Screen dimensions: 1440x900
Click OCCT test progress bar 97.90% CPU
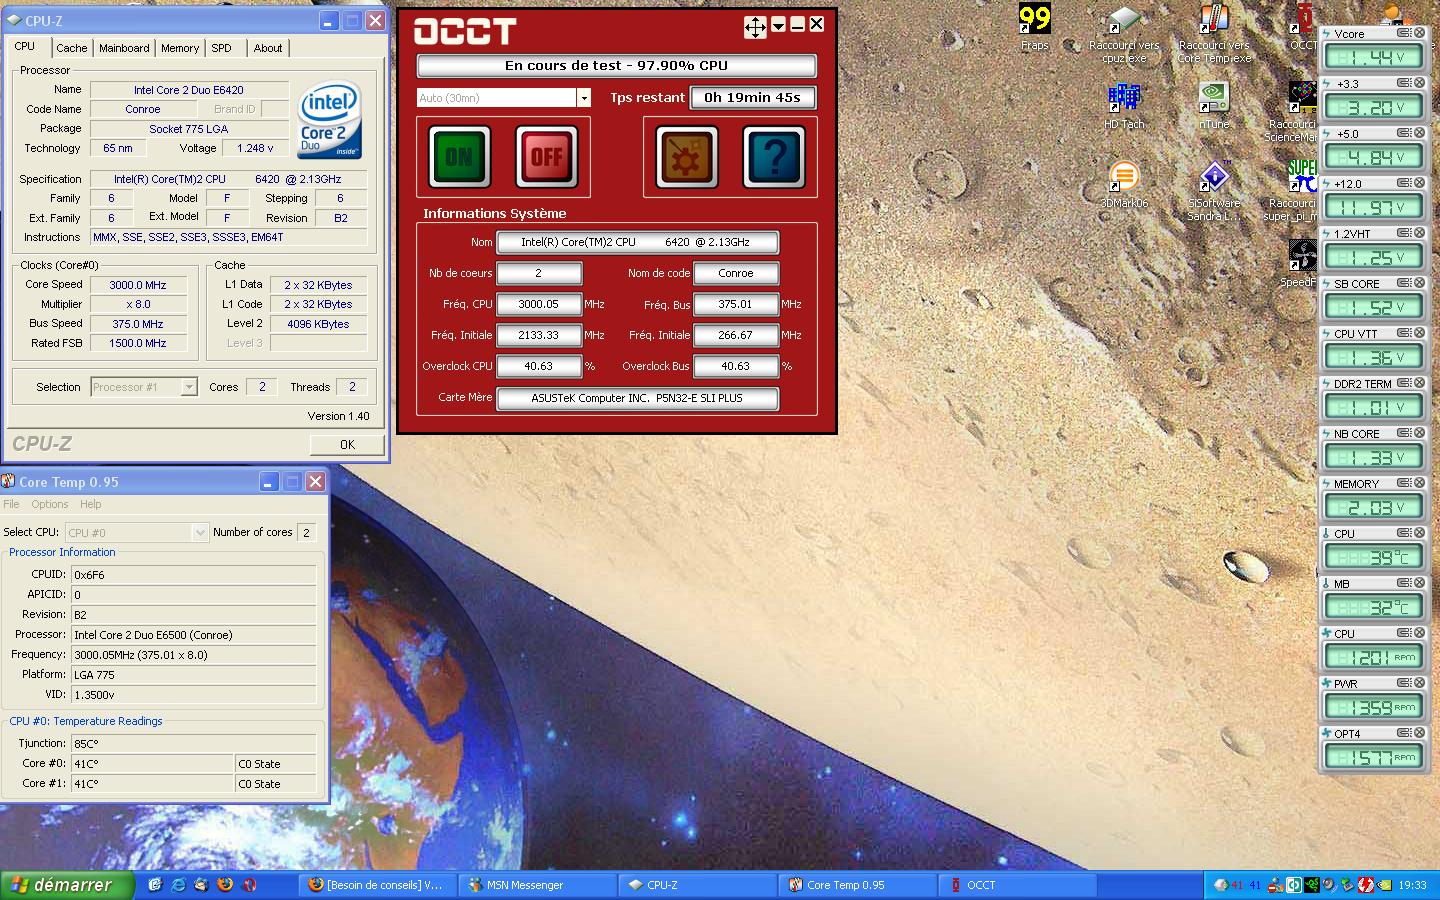point(616,66)
